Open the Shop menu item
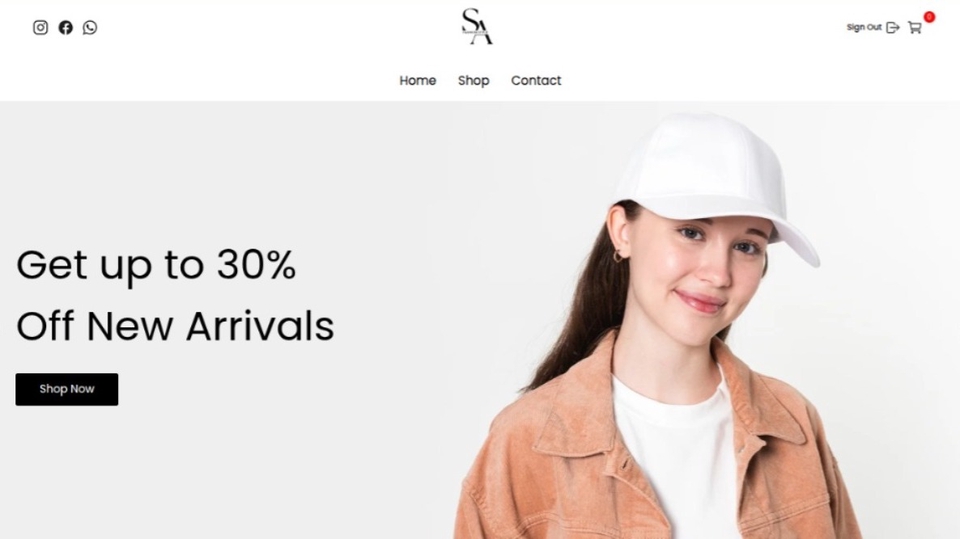Viewport: 960px width, 539px height. click(473, 81)
